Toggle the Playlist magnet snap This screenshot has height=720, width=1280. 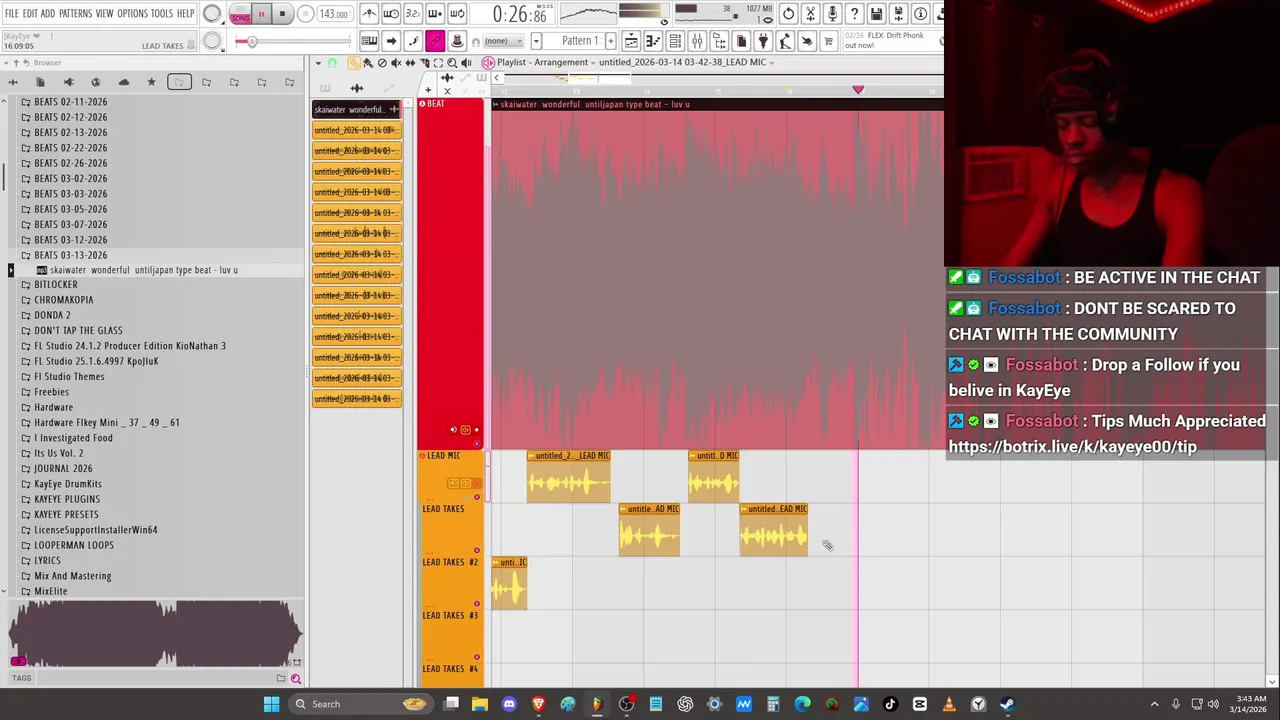pyautogui.click(x=331, y=62)
